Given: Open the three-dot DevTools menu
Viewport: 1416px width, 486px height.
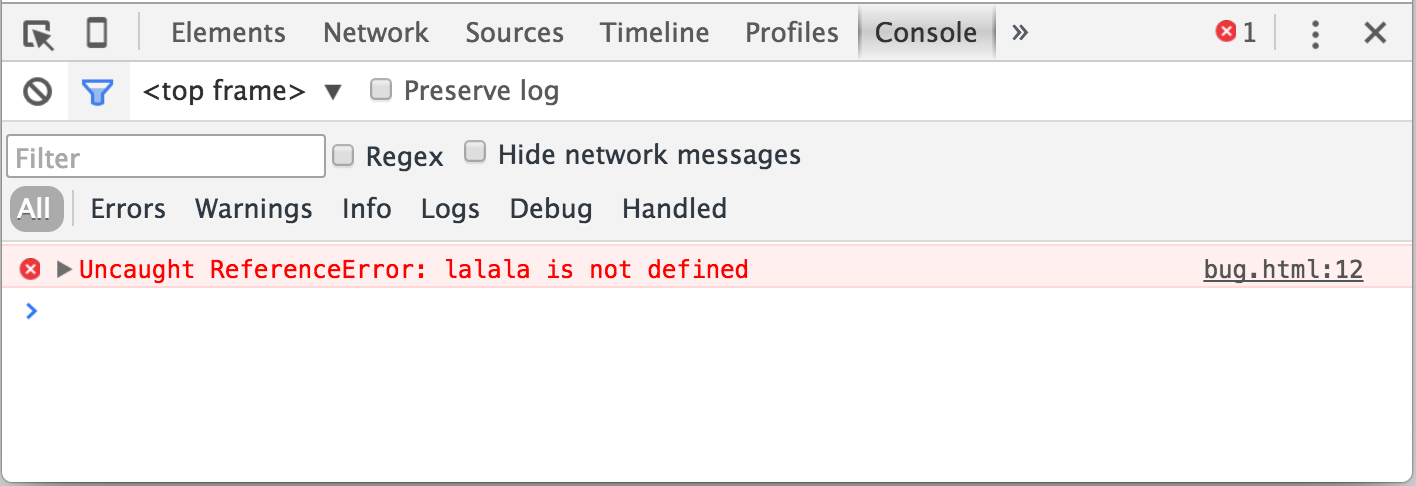Looking at the screenshot, I should point(1315,34).
